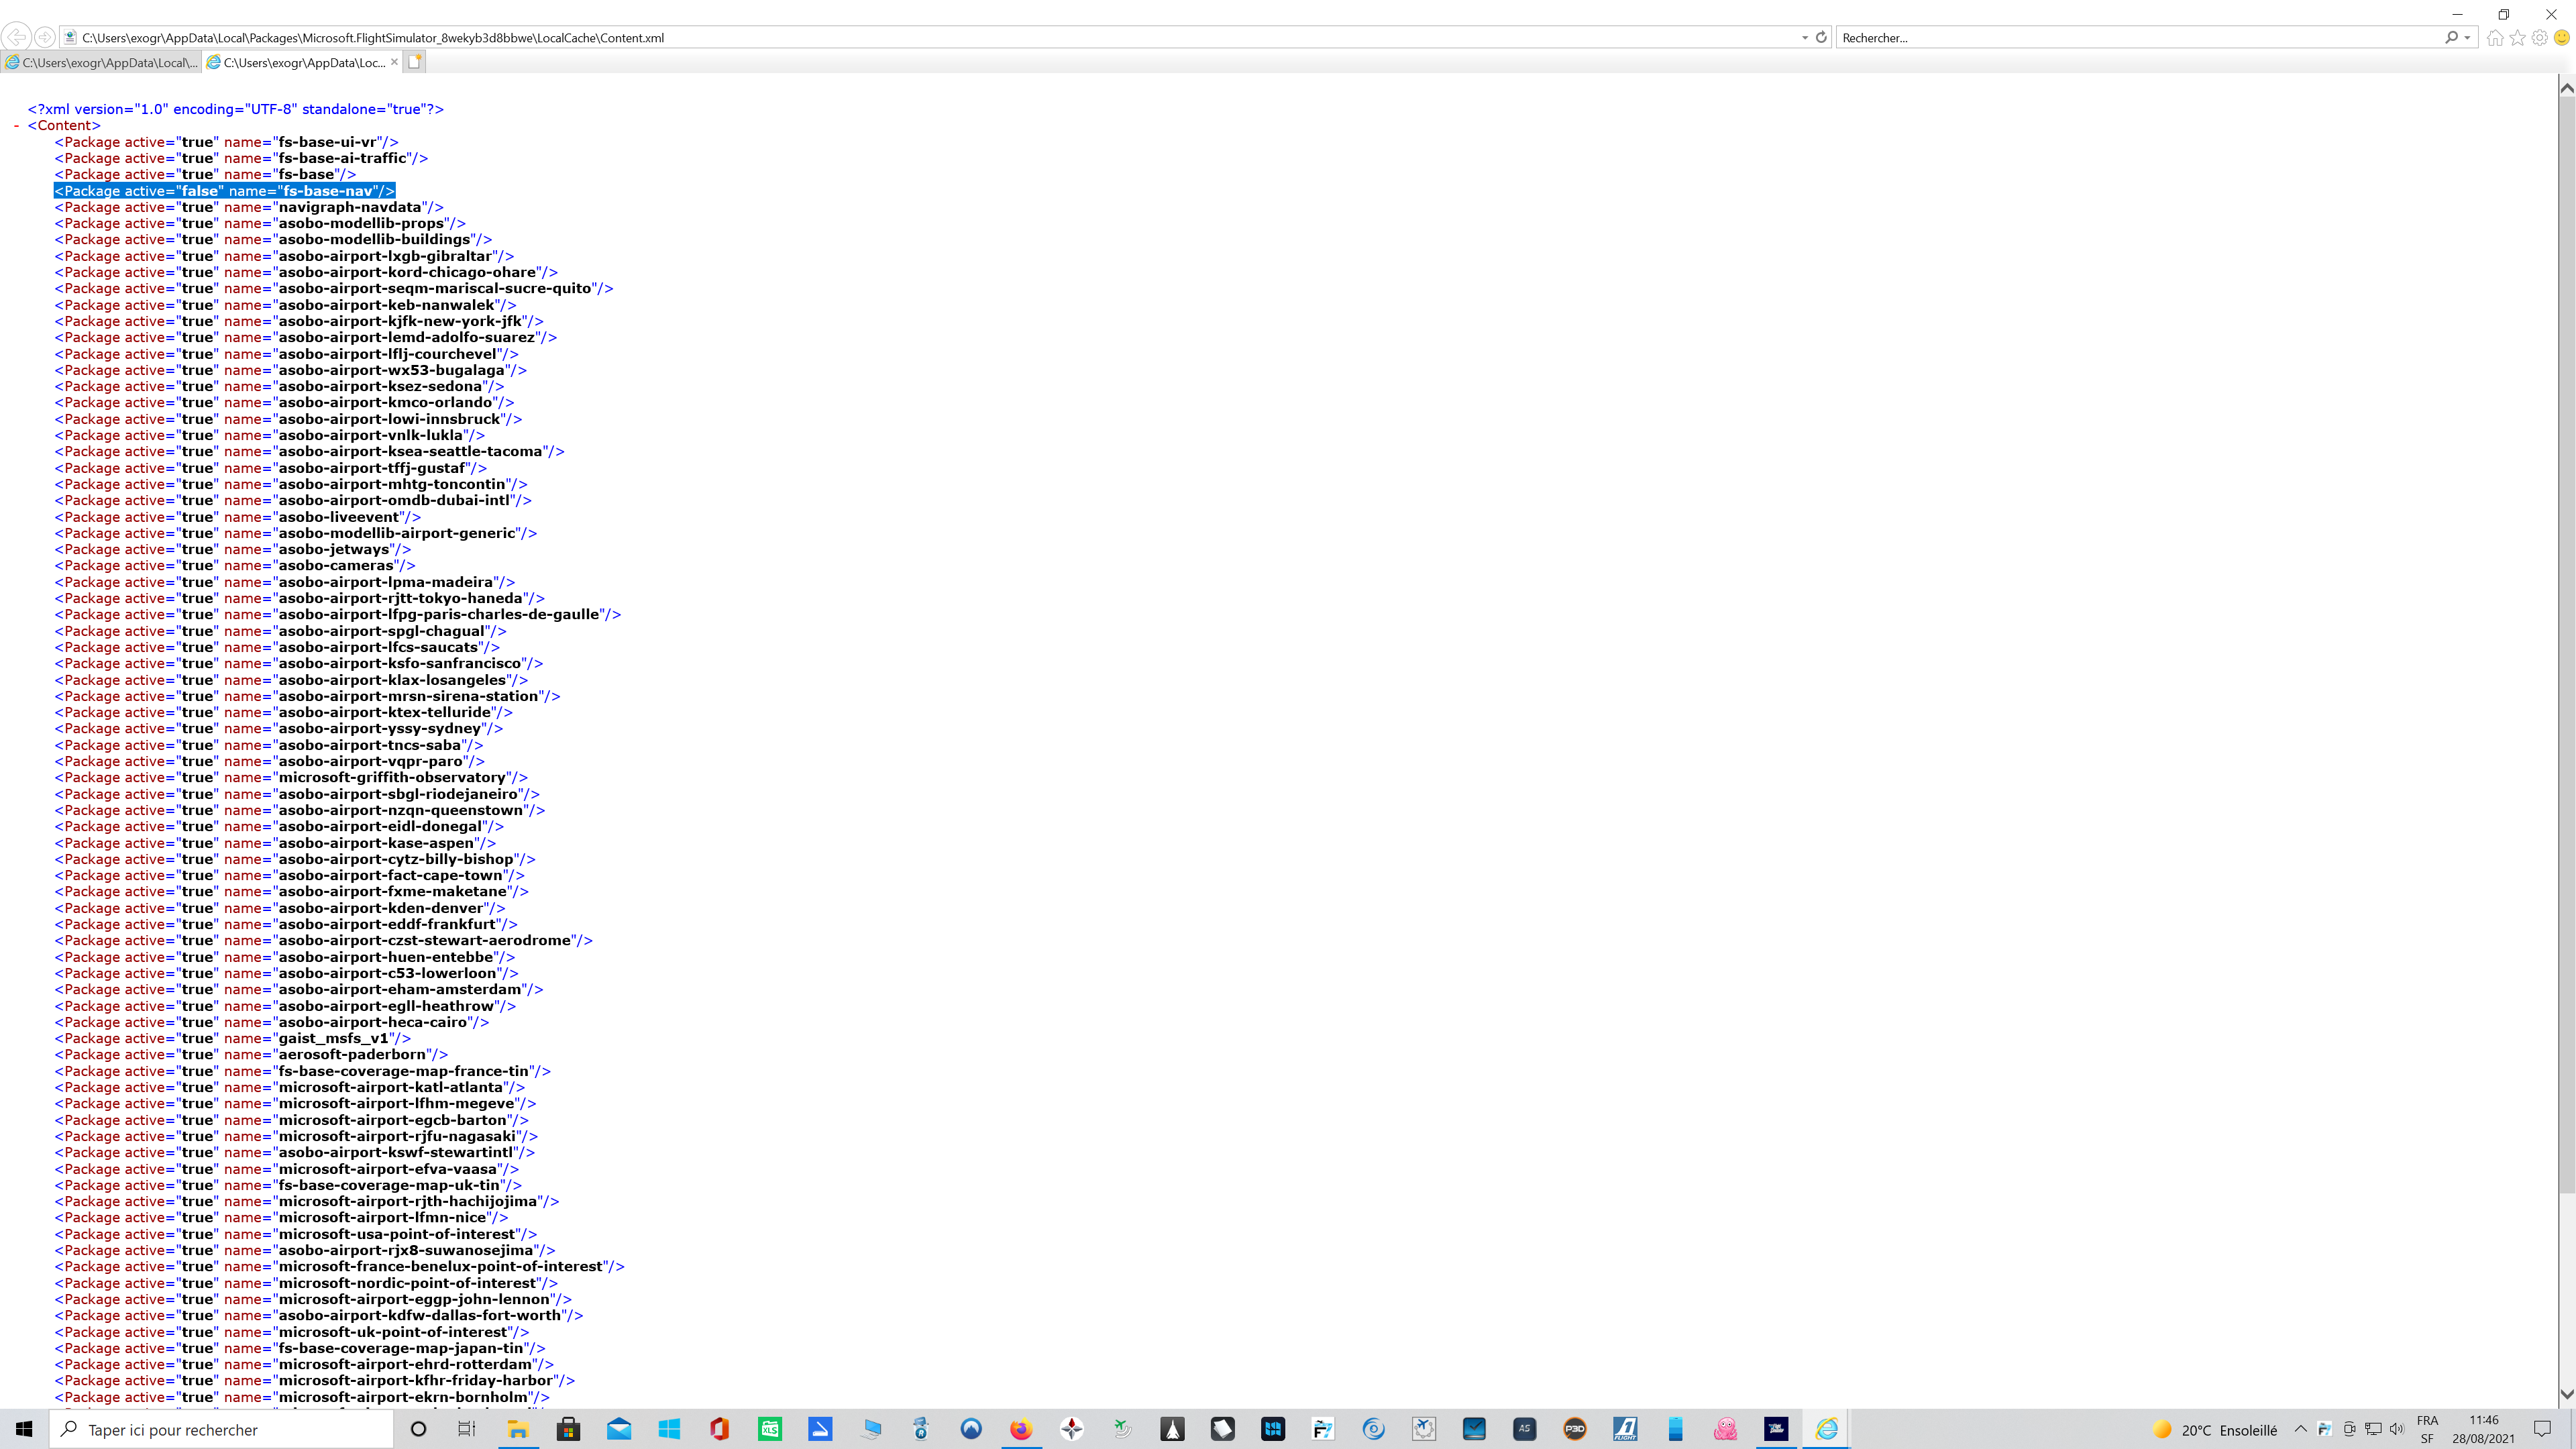Viewport: 2576px width, 1449px height.
Task: Open the green XLS app in taskbar
Action: tap(770, 1429)
